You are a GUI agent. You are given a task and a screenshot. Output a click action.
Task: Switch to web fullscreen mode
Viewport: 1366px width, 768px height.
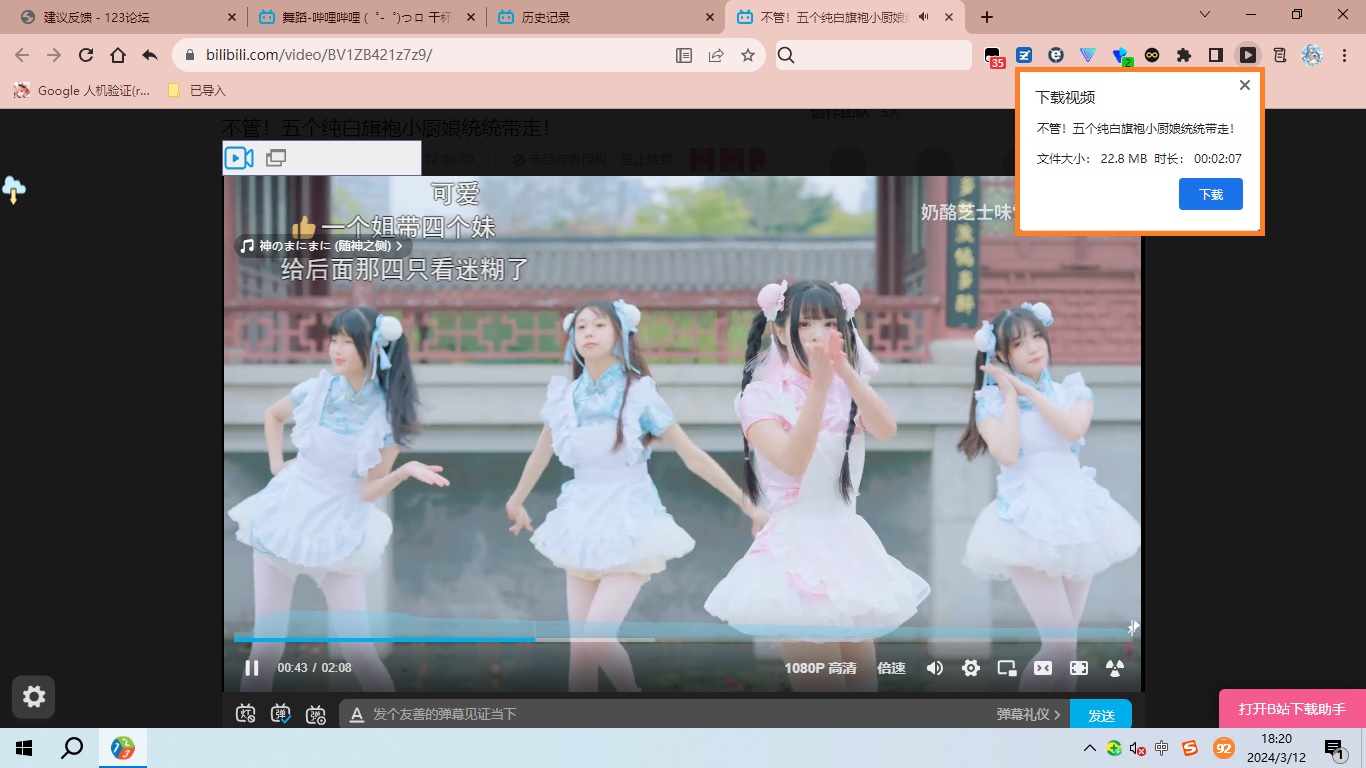pyautogui.click(x=1079, y=668)
